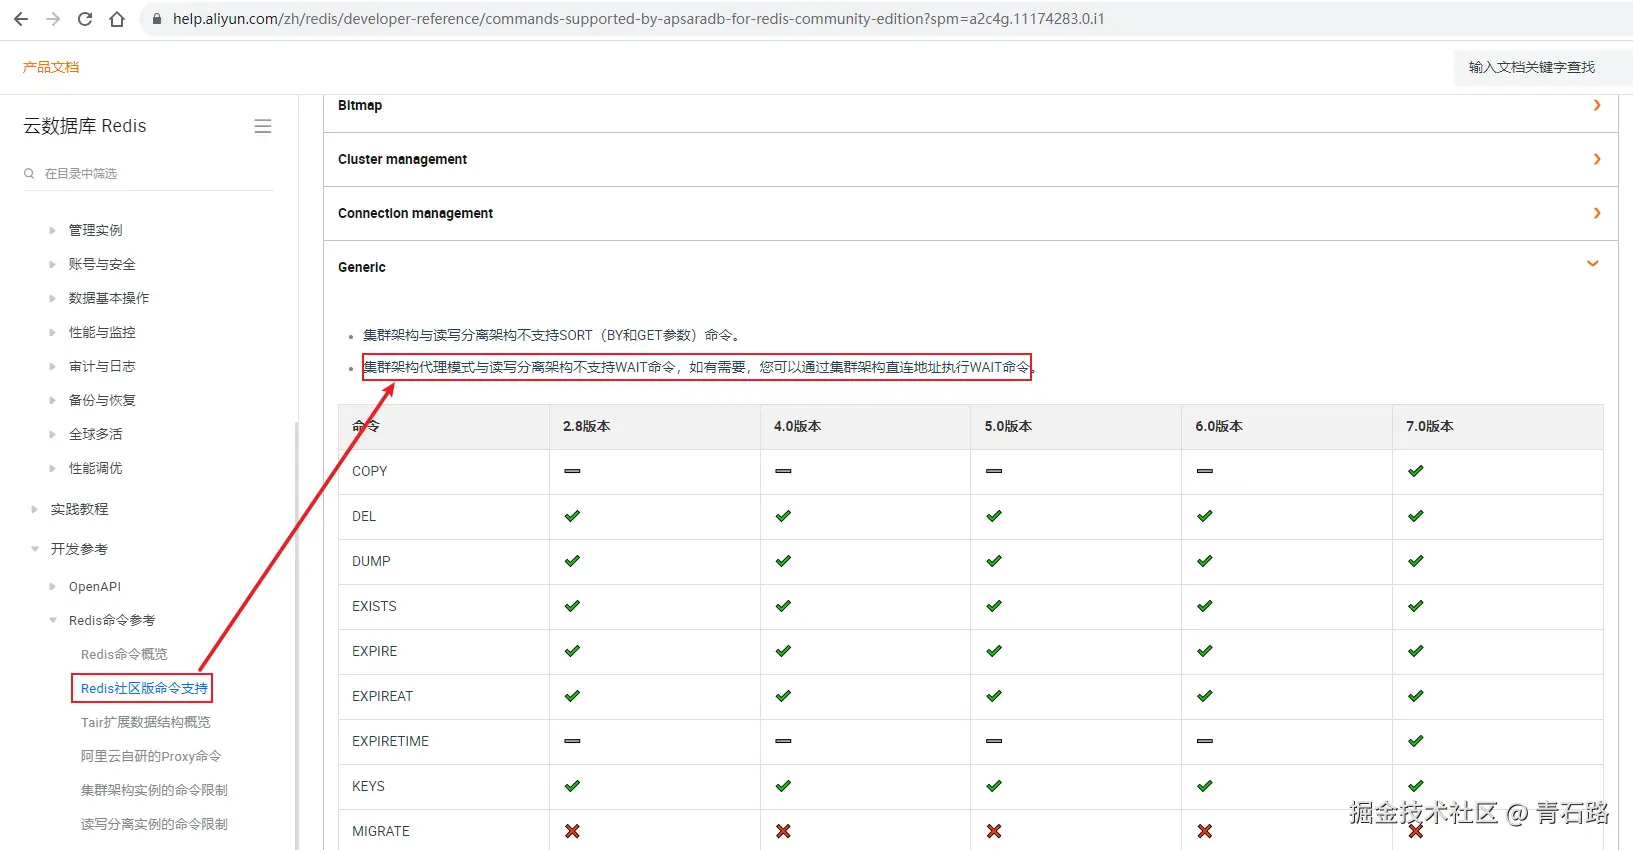Image resolution: width=1633 pixels, height=850 pixels.
Task: Open 读写分离实例的命令限制 page
Action: coord(154,824)
